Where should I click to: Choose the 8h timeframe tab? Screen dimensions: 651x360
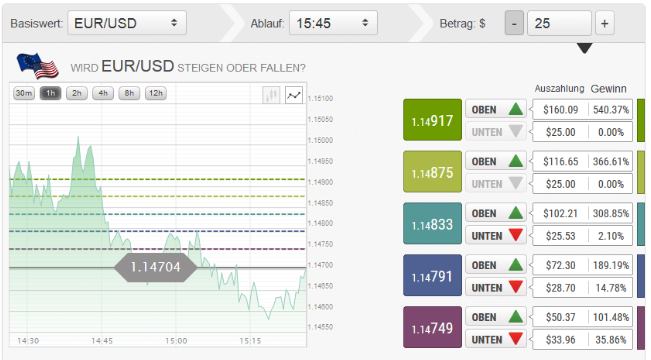pyautogui.click(x=129, y=93)
